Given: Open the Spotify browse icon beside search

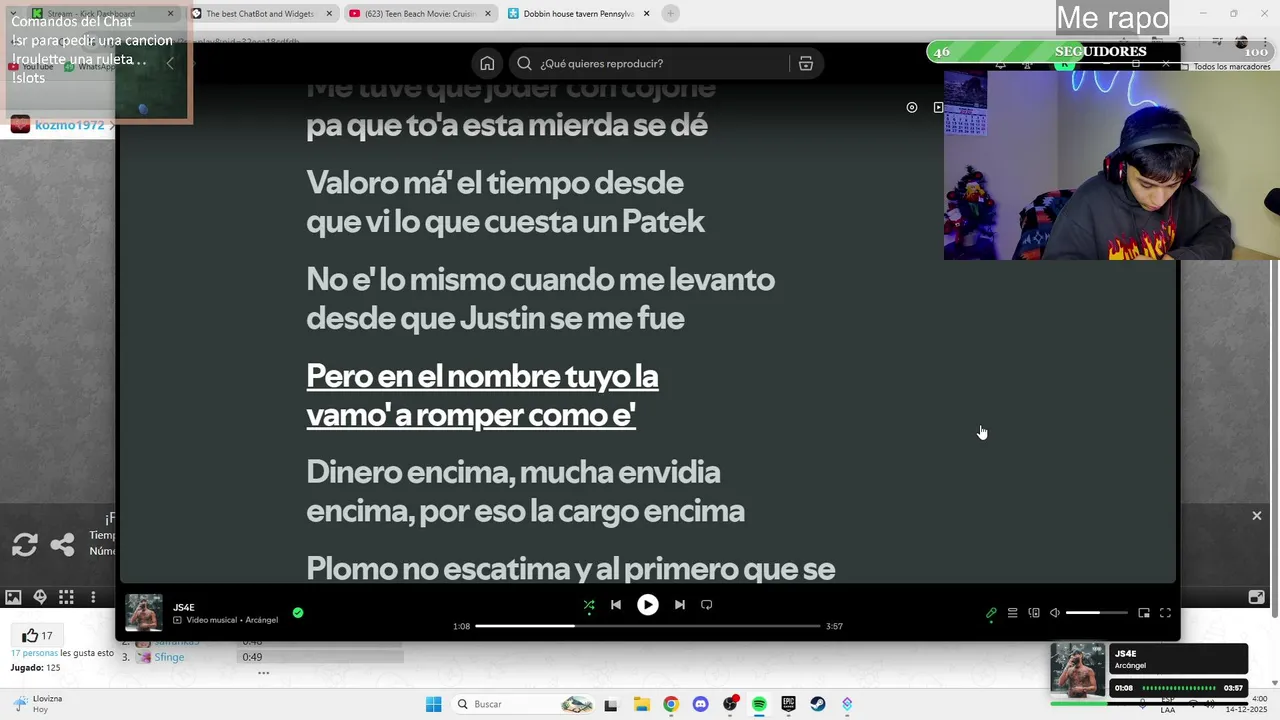Looking at the screenshot, I should [806, 63].
